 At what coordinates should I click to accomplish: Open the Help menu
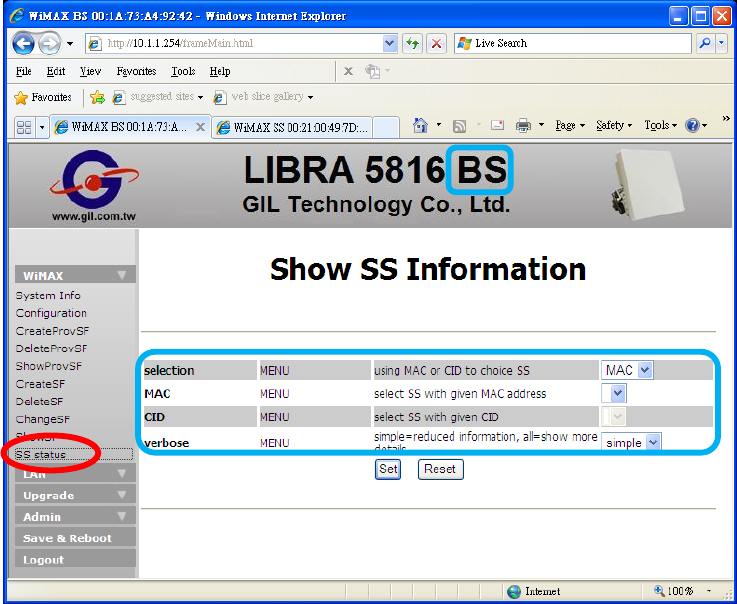click(220, 71)
